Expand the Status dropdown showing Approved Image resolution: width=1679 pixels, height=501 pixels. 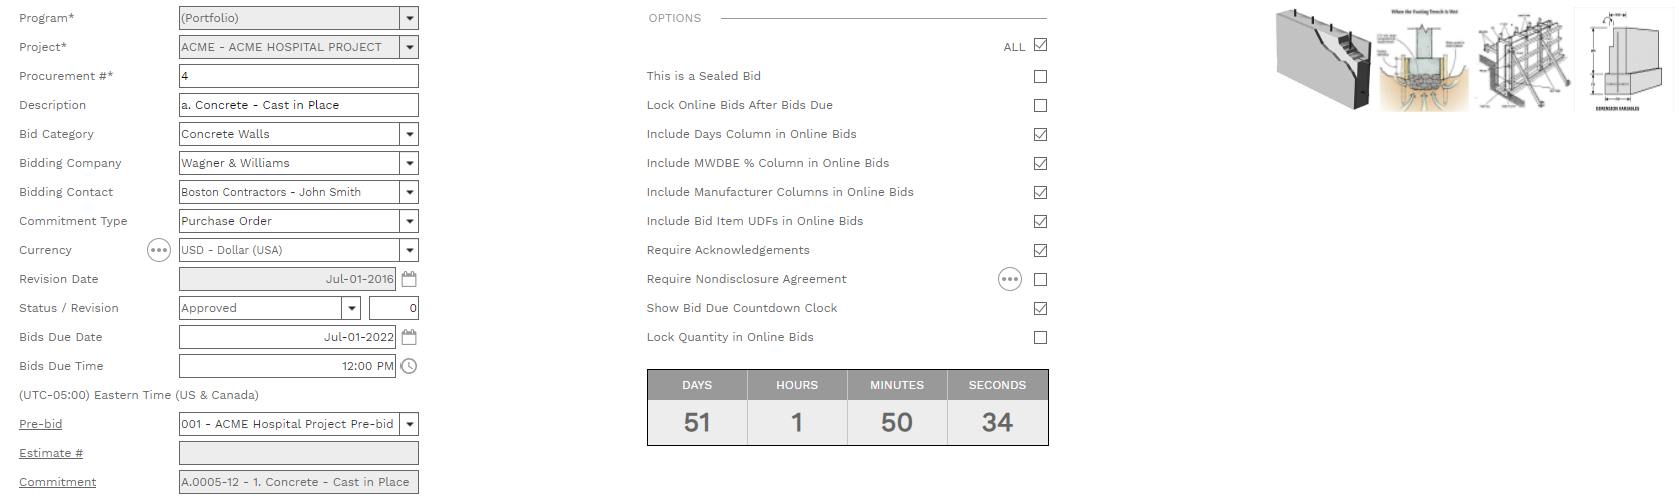[351, 308]
